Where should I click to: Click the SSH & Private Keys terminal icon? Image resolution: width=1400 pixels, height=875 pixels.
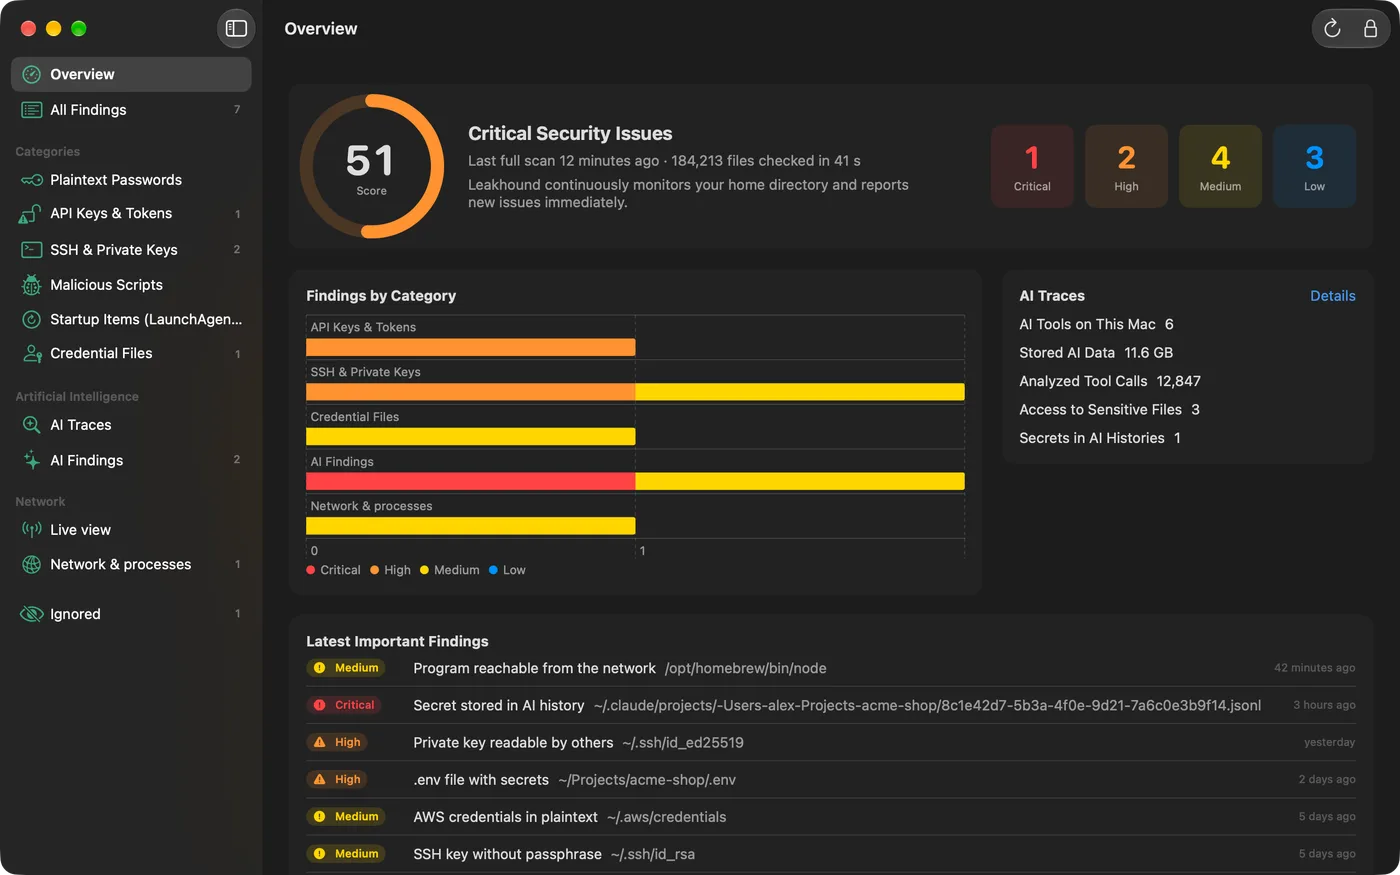(32, 250)
